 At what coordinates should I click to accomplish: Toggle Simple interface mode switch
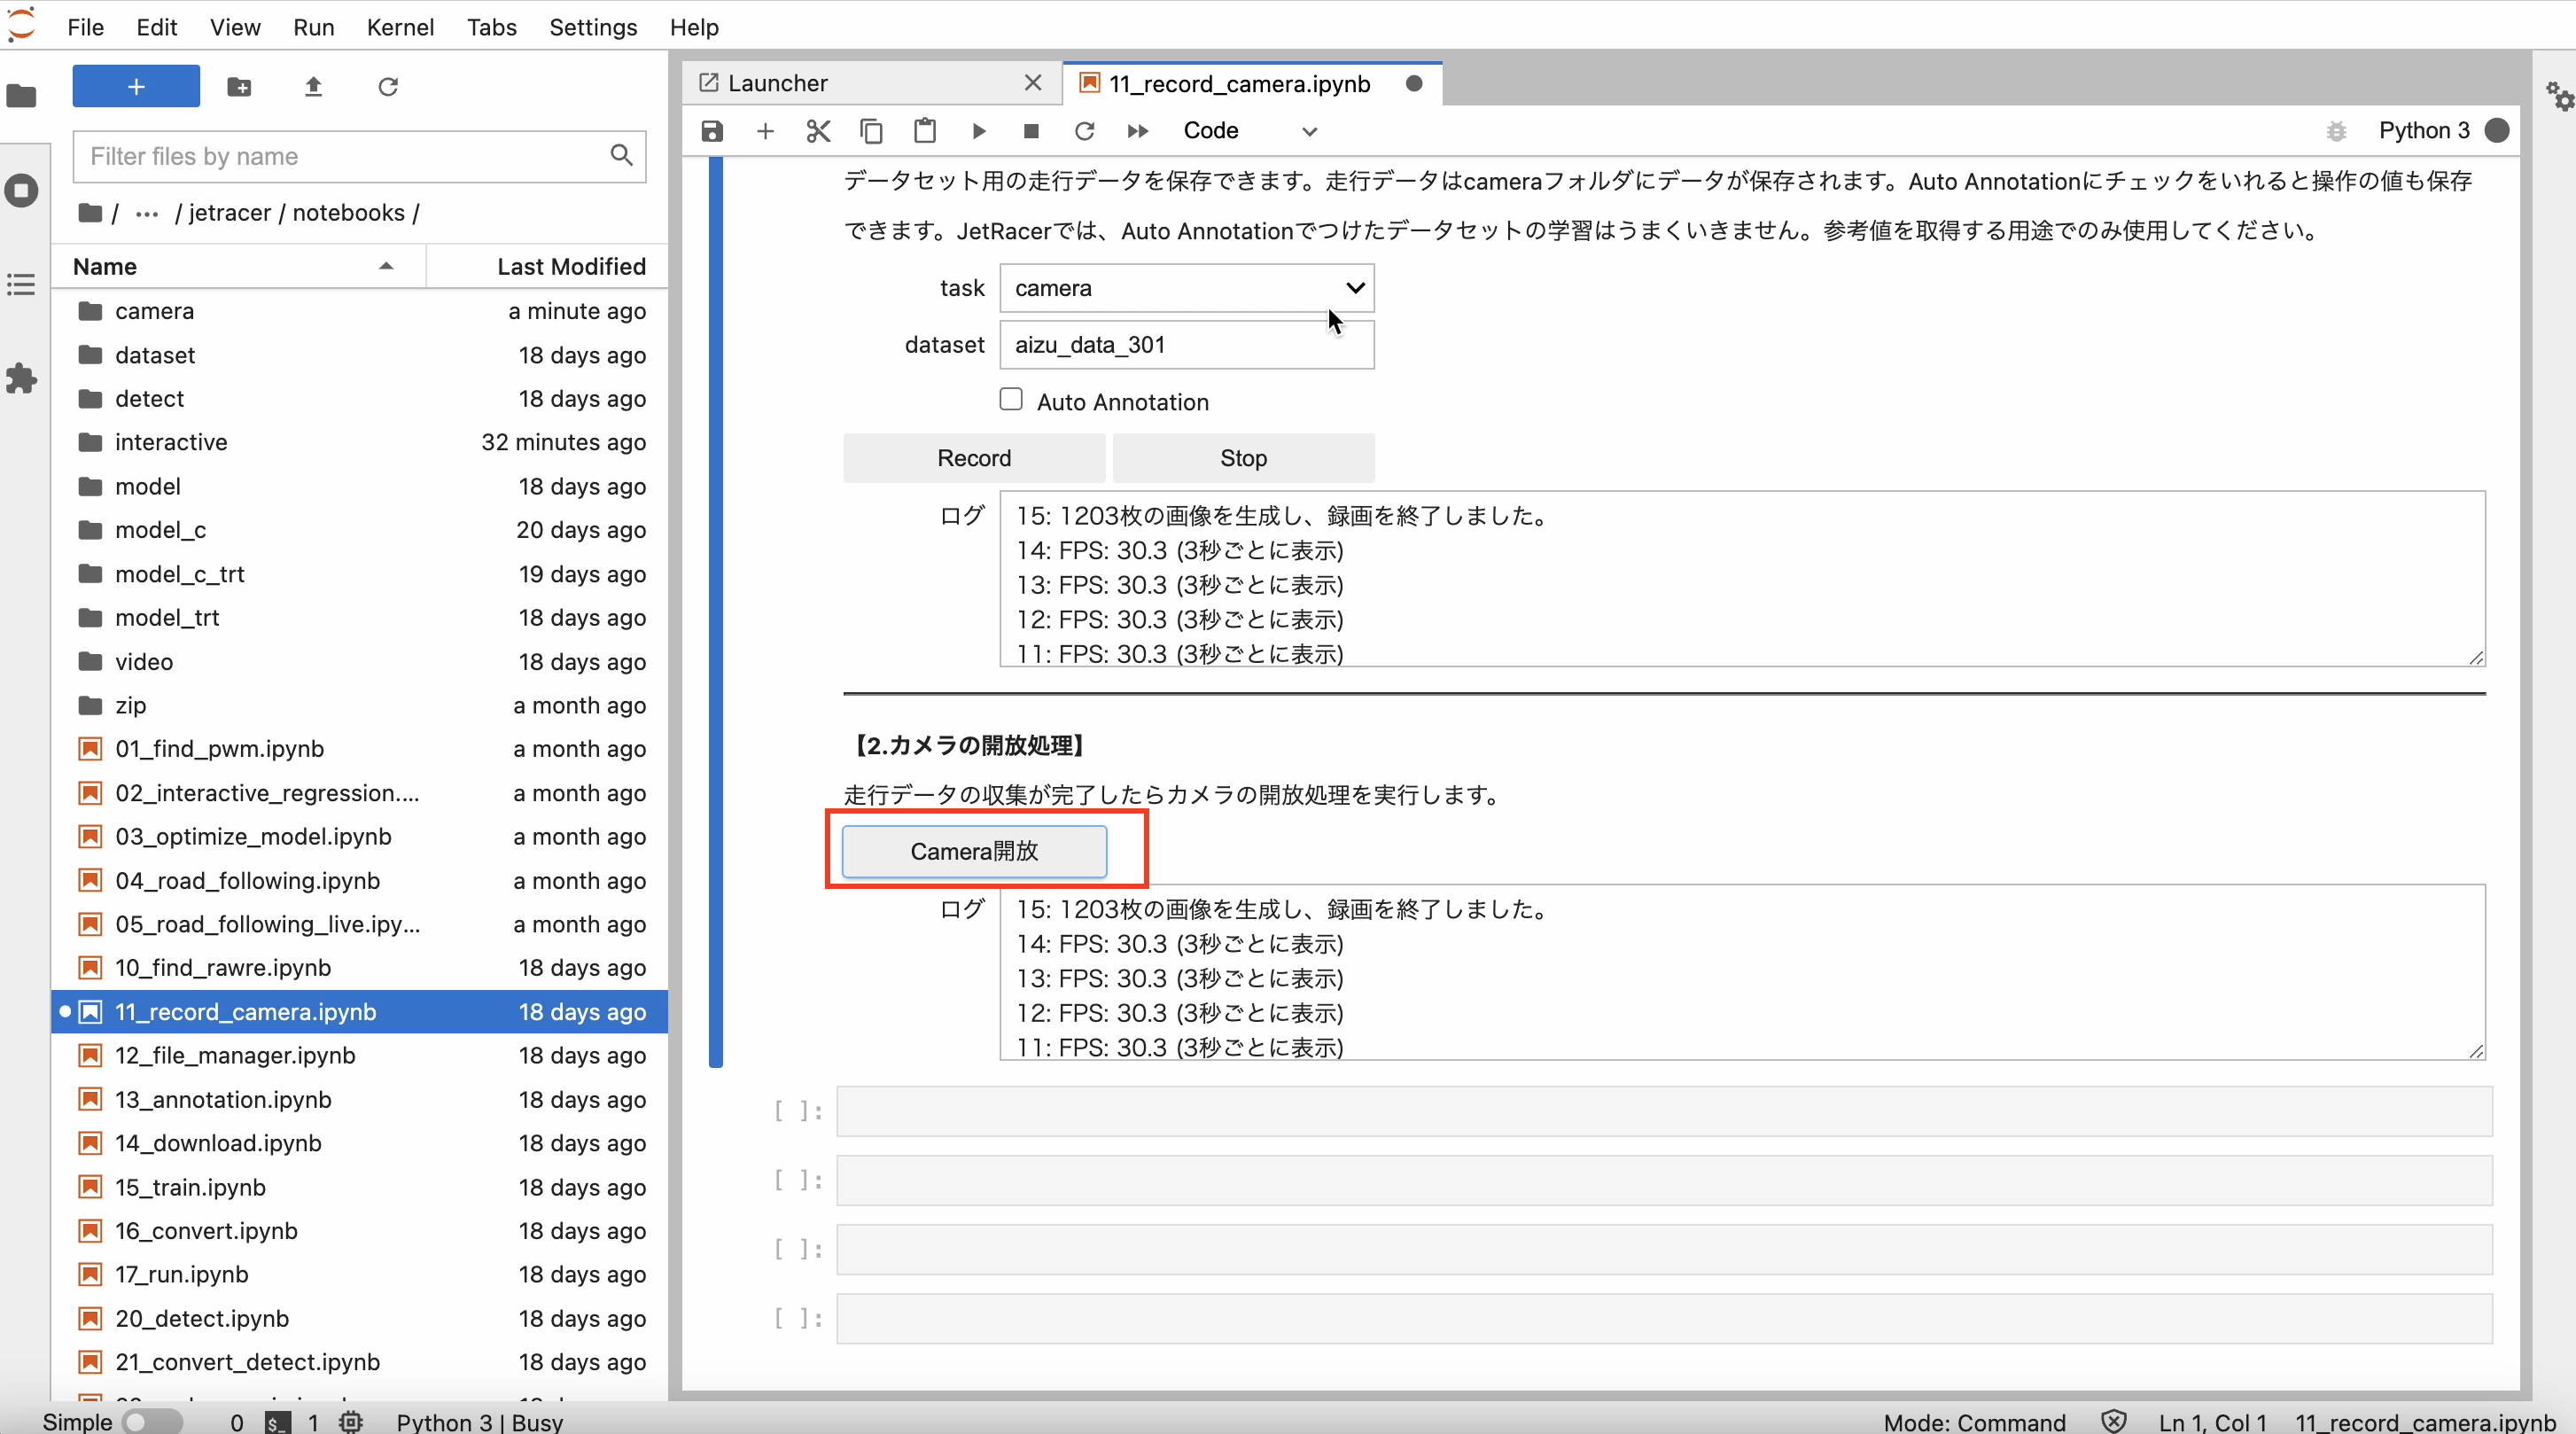[x=152, y=1422]
